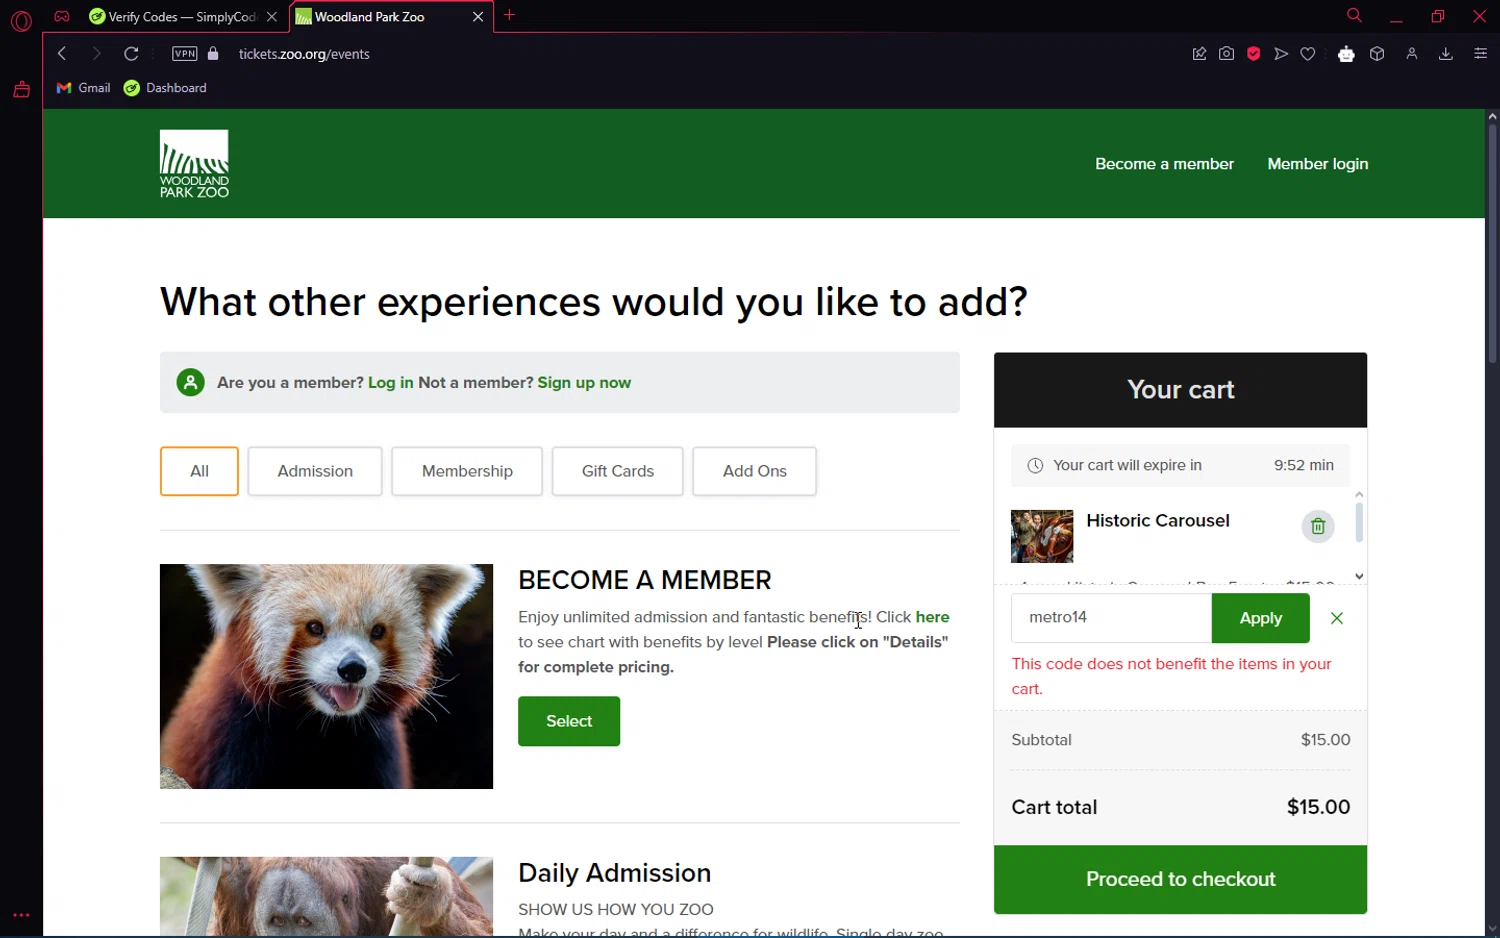
Task: Open the GX Corner gamepad icon
Action: [x=62, y=16]
